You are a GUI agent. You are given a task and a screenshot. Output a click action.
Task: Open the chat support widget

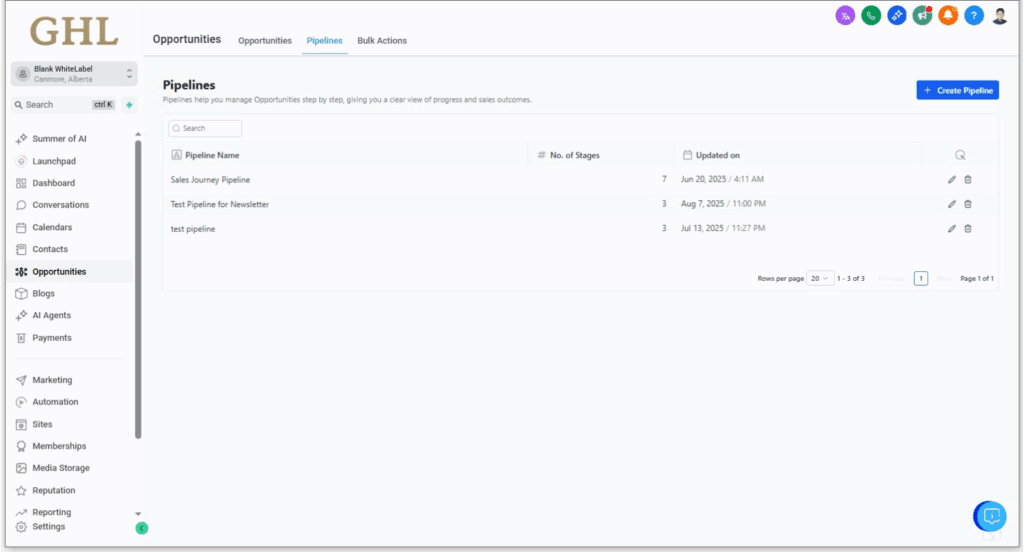(x=991, y=517)
